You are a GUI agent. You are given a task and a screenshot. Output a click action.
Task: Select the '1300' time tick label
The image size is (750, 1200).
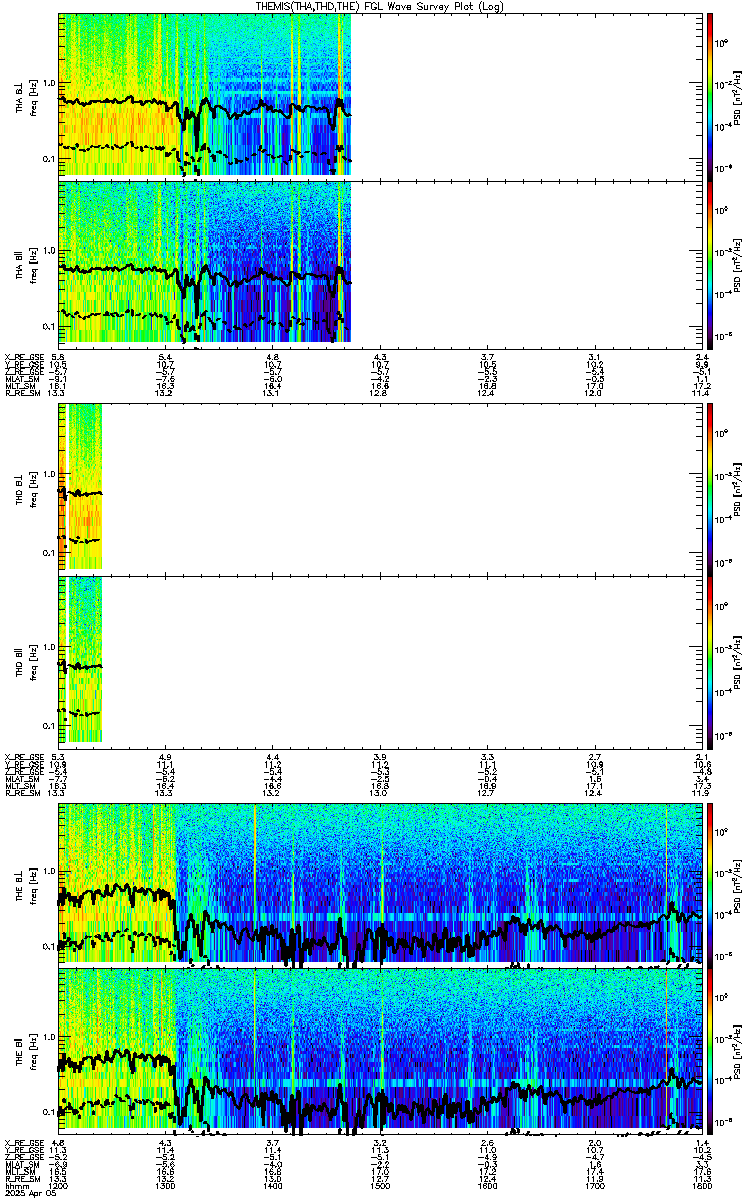click(166, 1186)
